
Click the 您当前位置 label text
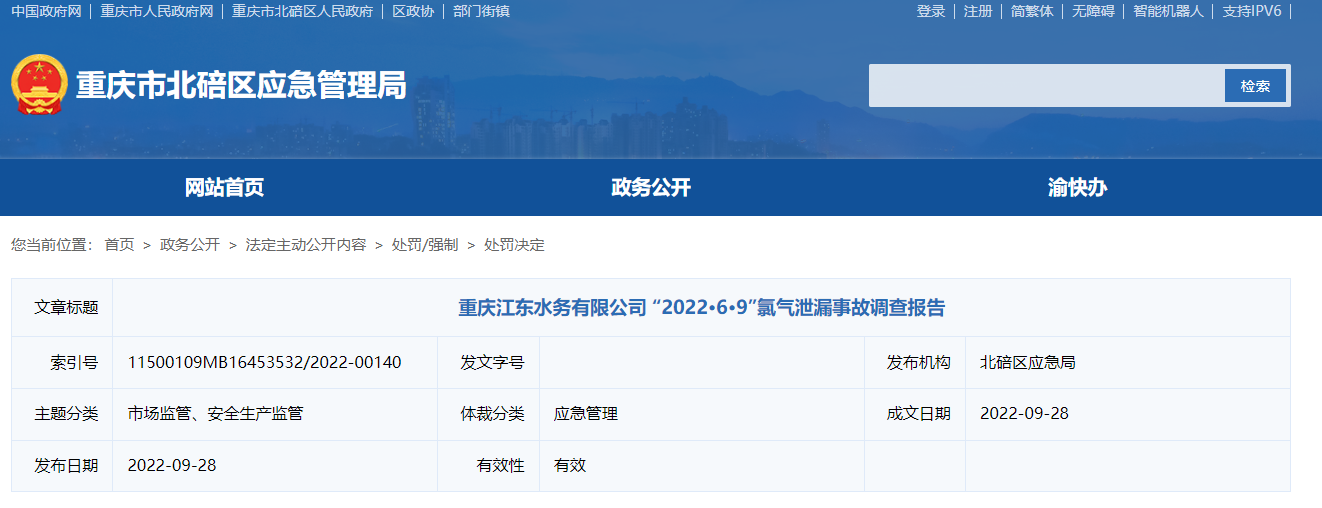pyautogui.click(x=51, y=245)
